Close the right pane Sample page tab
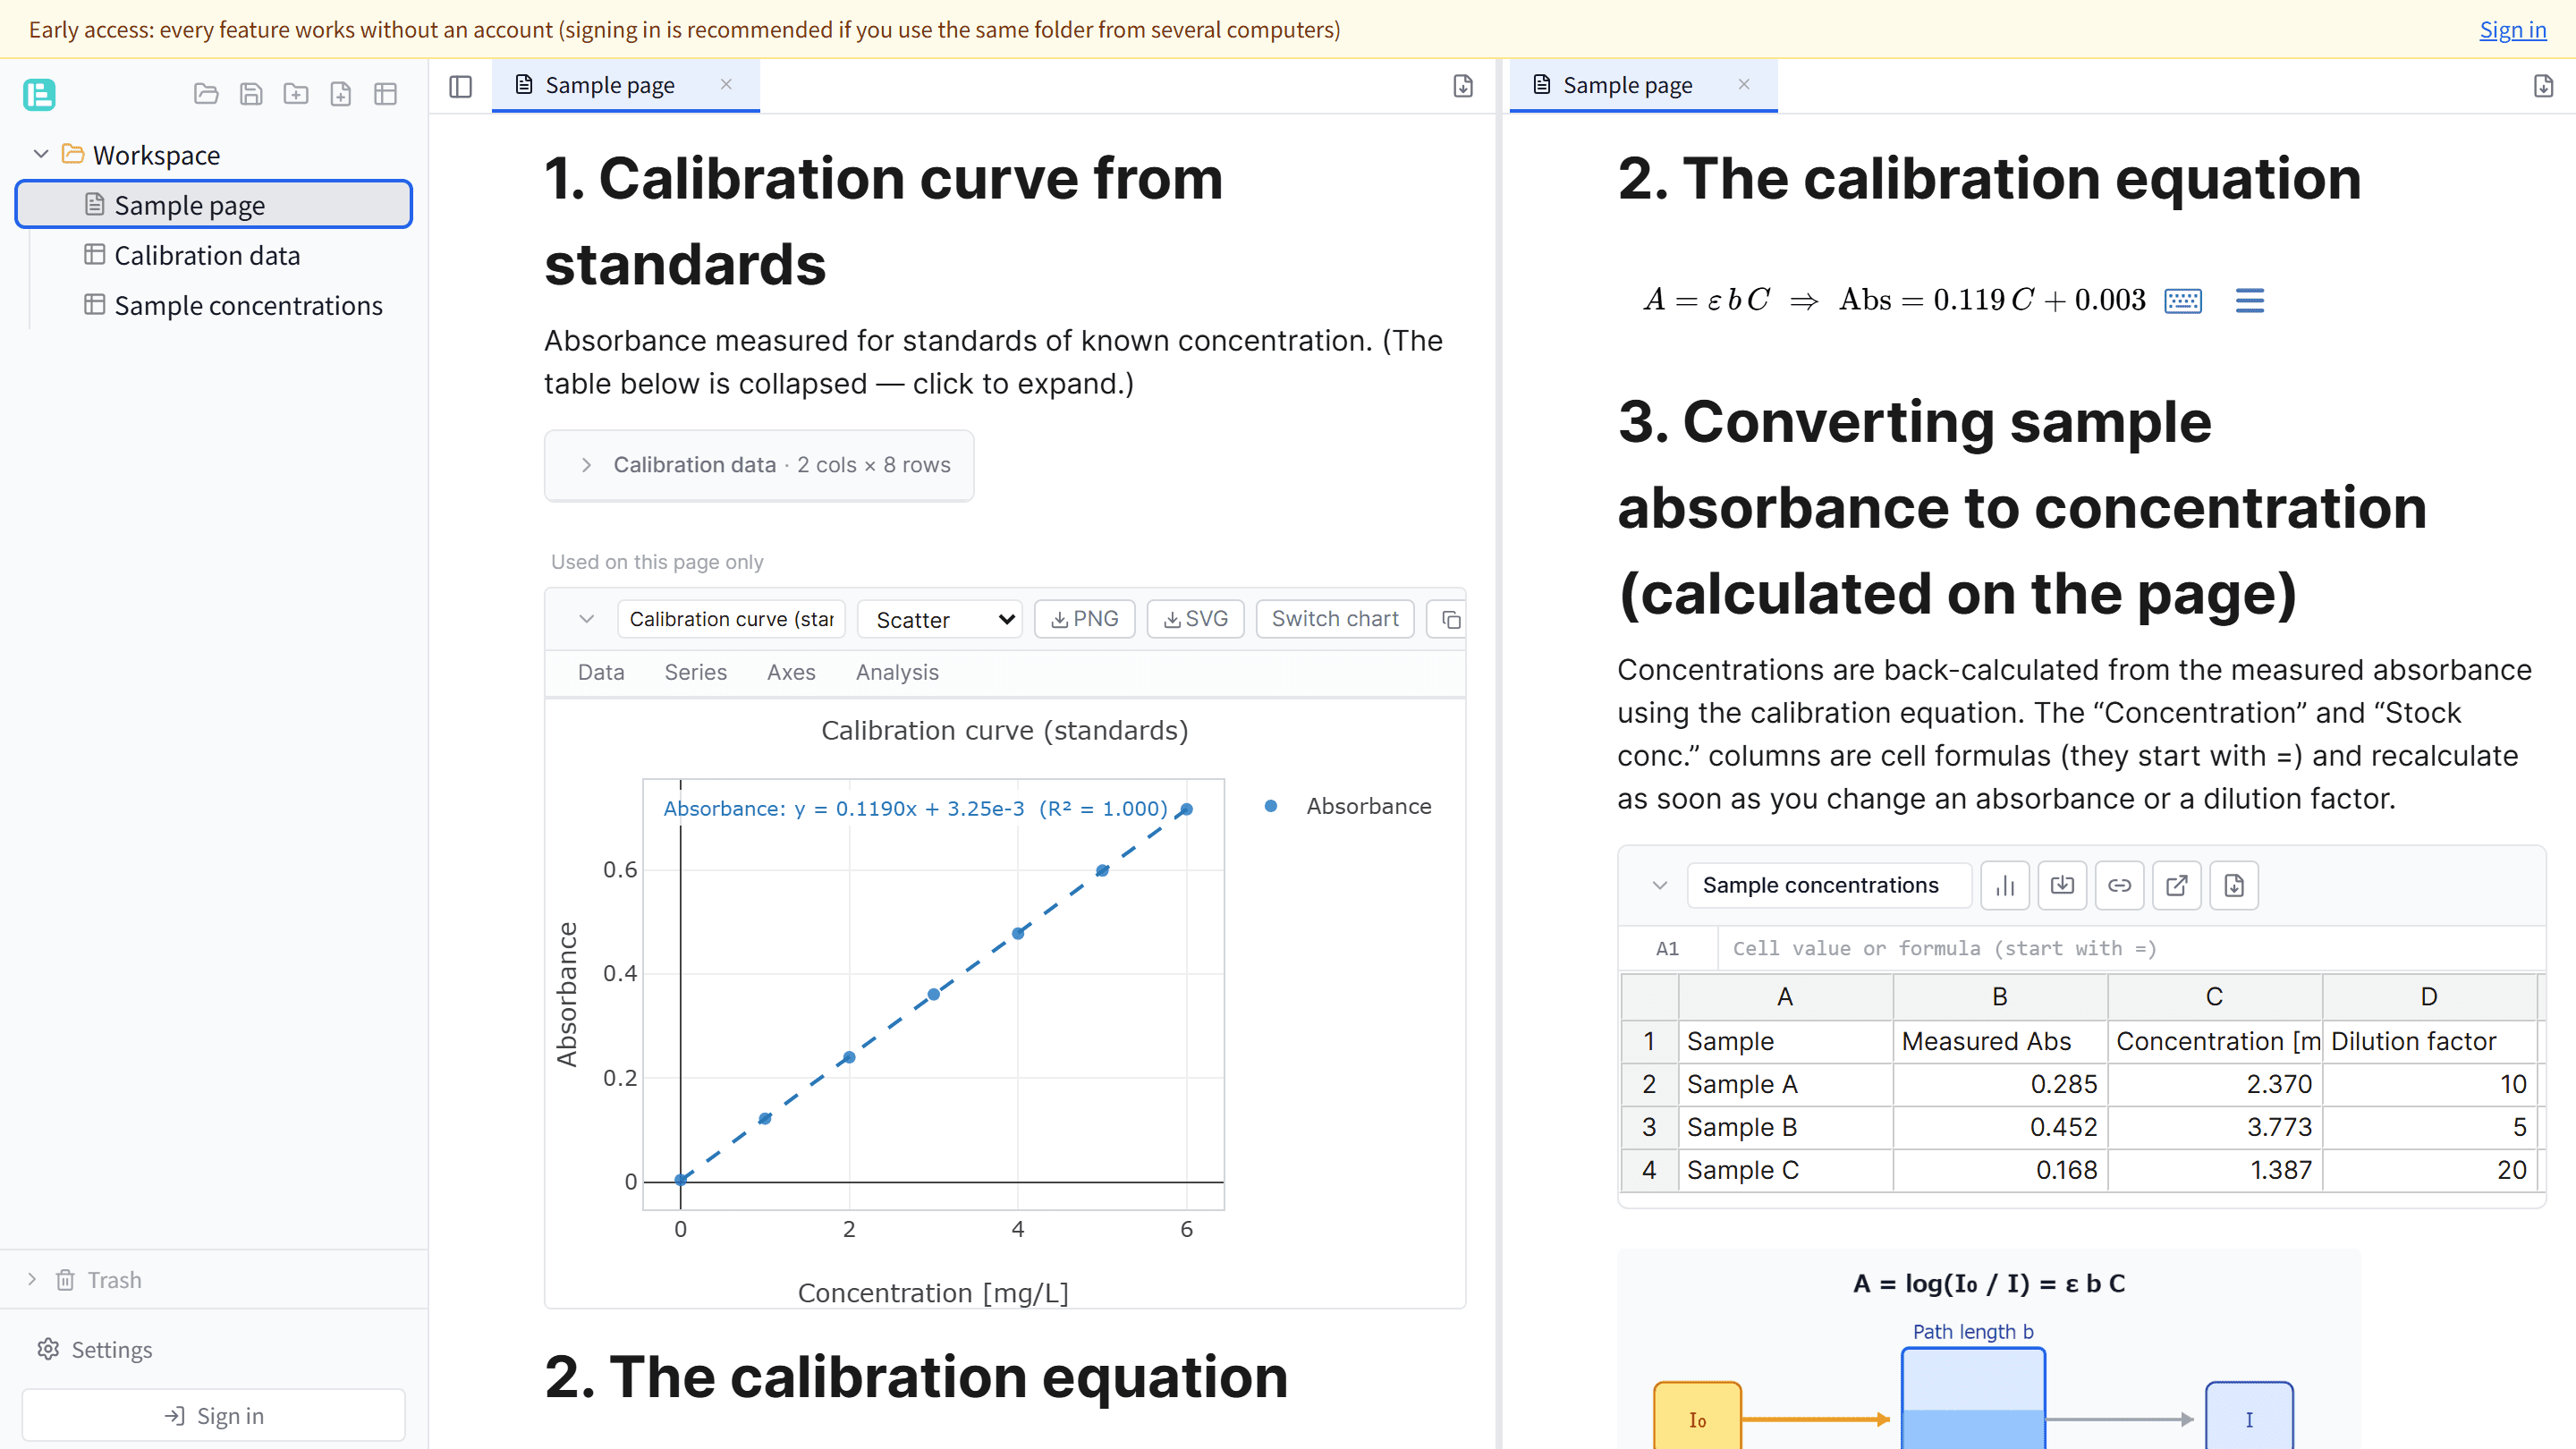This screenshot has width=2576, height=1449. (1744, 85)
